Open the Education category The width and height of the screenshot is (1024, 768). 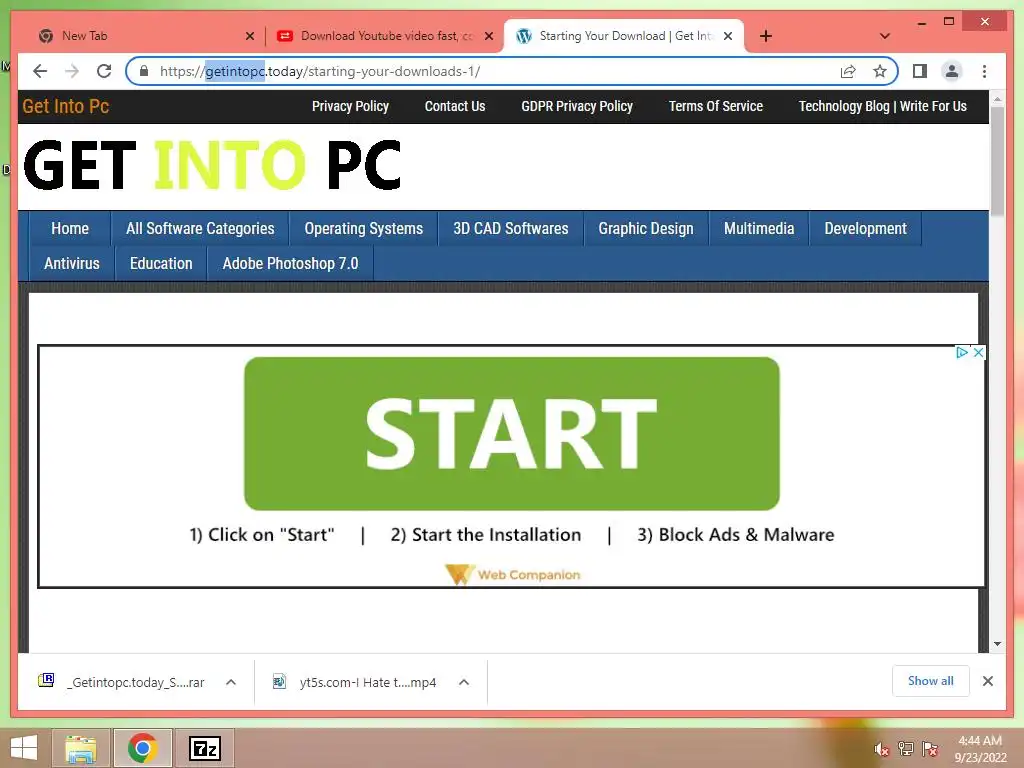(x=161, y=264)
